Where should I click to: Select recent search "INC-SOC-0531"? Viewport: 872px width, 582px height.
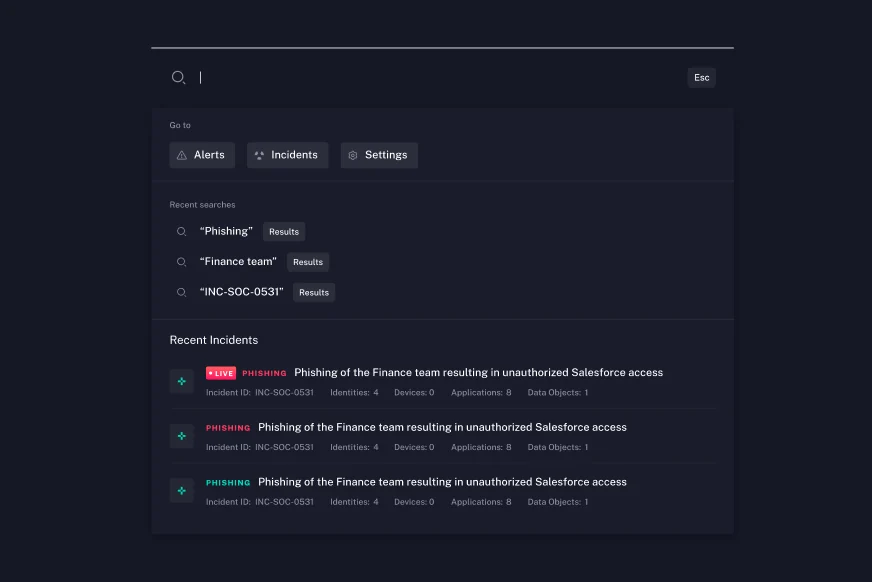pos(241,292)
